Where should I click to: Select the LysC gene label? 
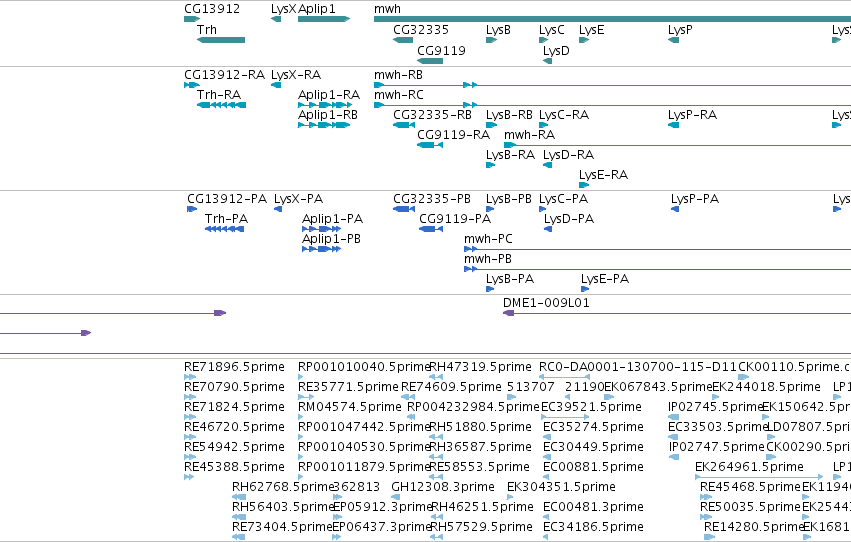(551, 30)
